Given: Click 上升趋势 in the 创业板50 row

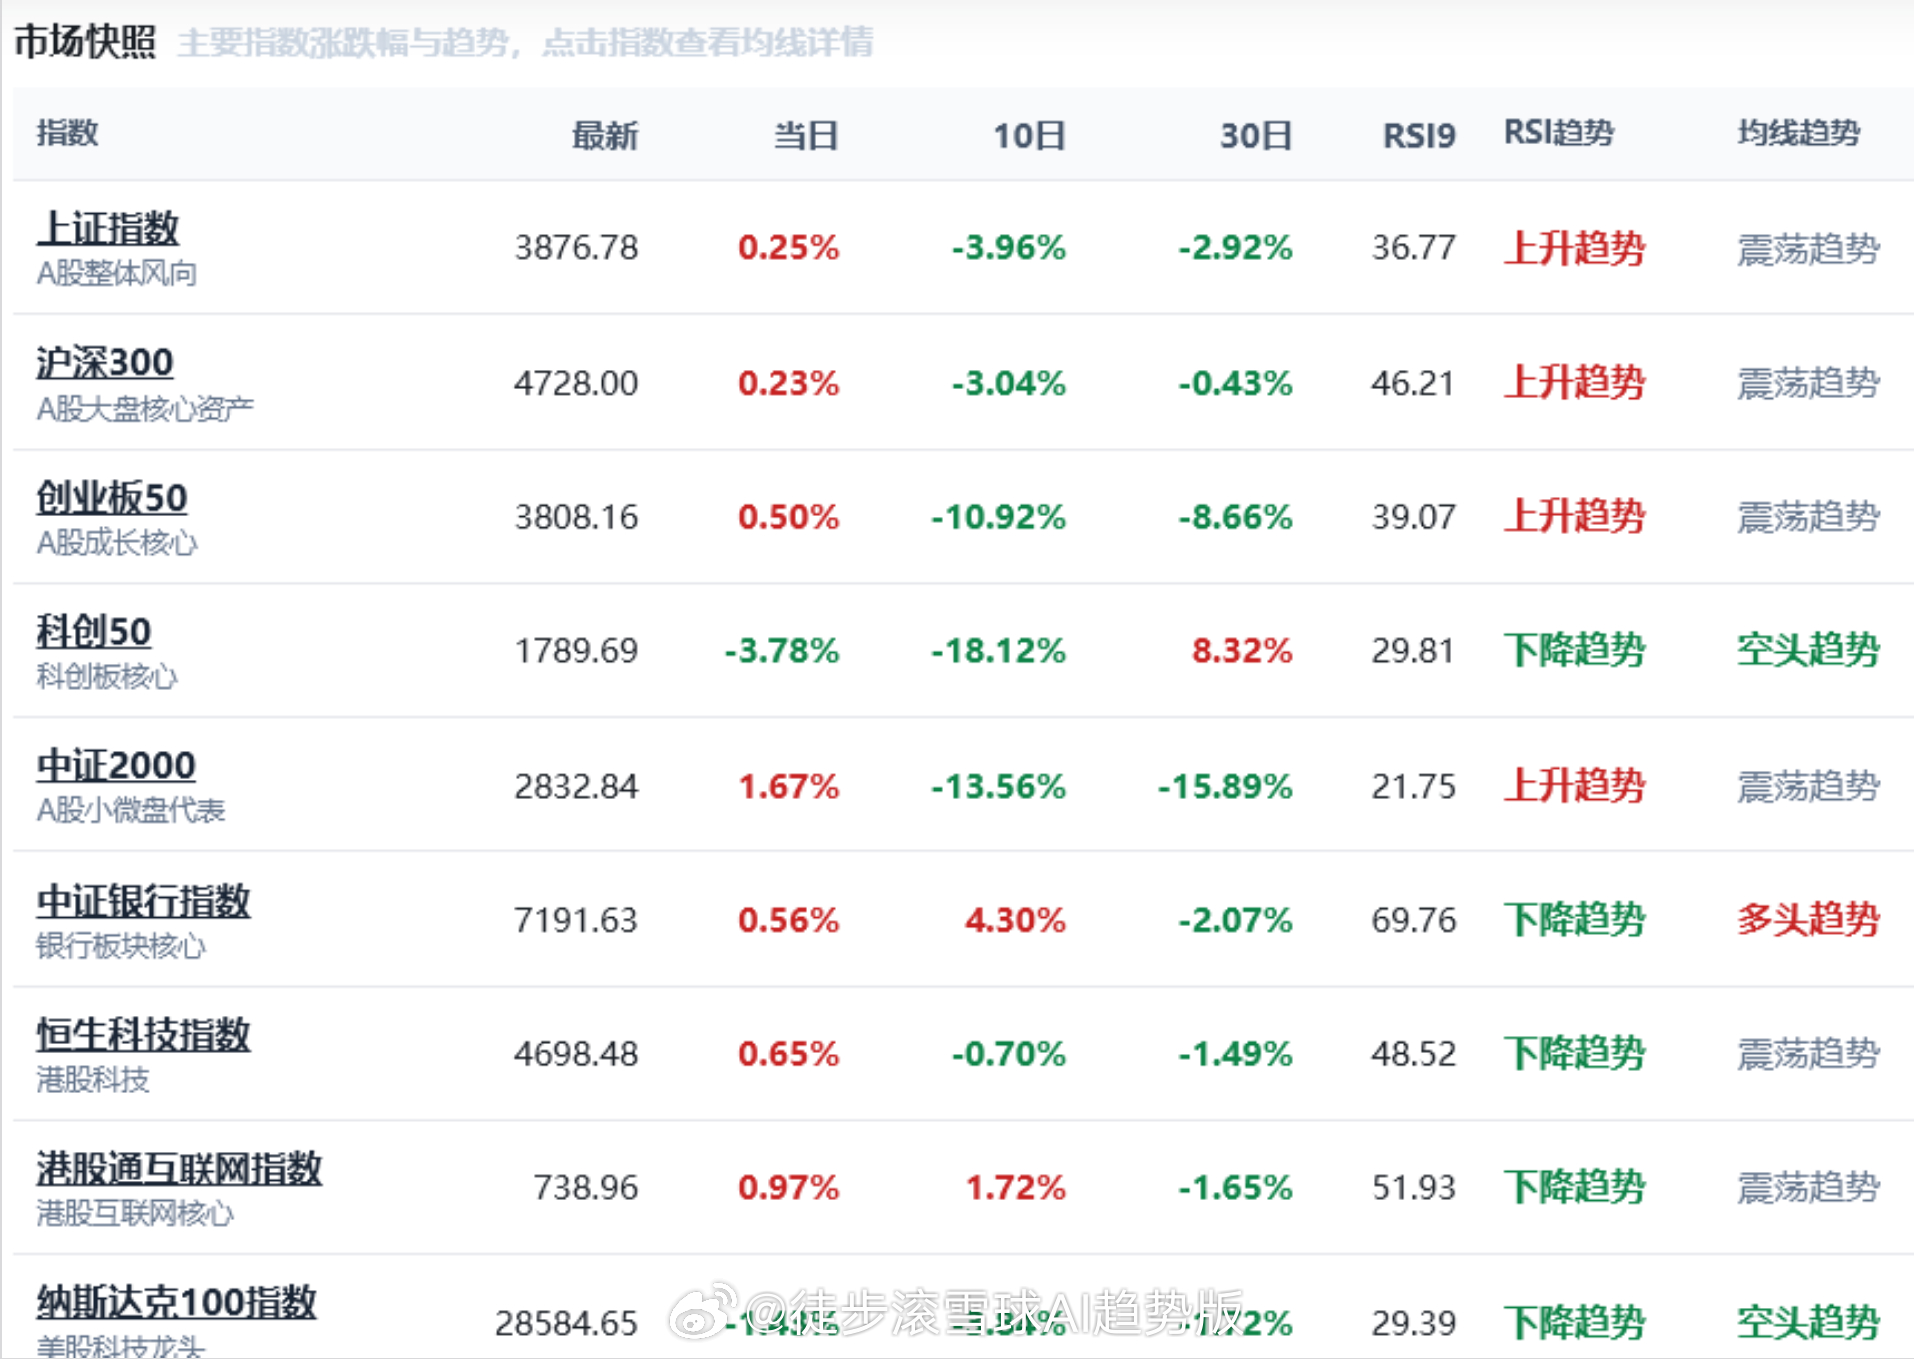Looking at the screenshot, I should coord(1574,517).
